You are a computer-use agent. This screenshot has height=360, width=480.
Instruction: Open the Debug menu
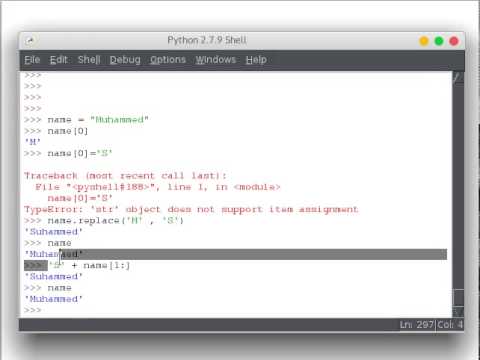(125, 60)
